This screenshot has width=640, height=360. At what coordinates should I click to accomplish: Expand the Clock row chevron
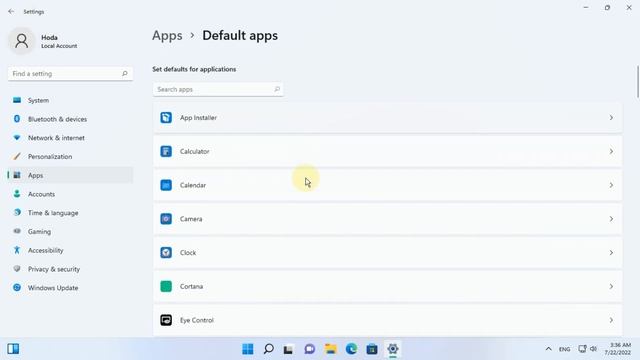tap(611, 253)
